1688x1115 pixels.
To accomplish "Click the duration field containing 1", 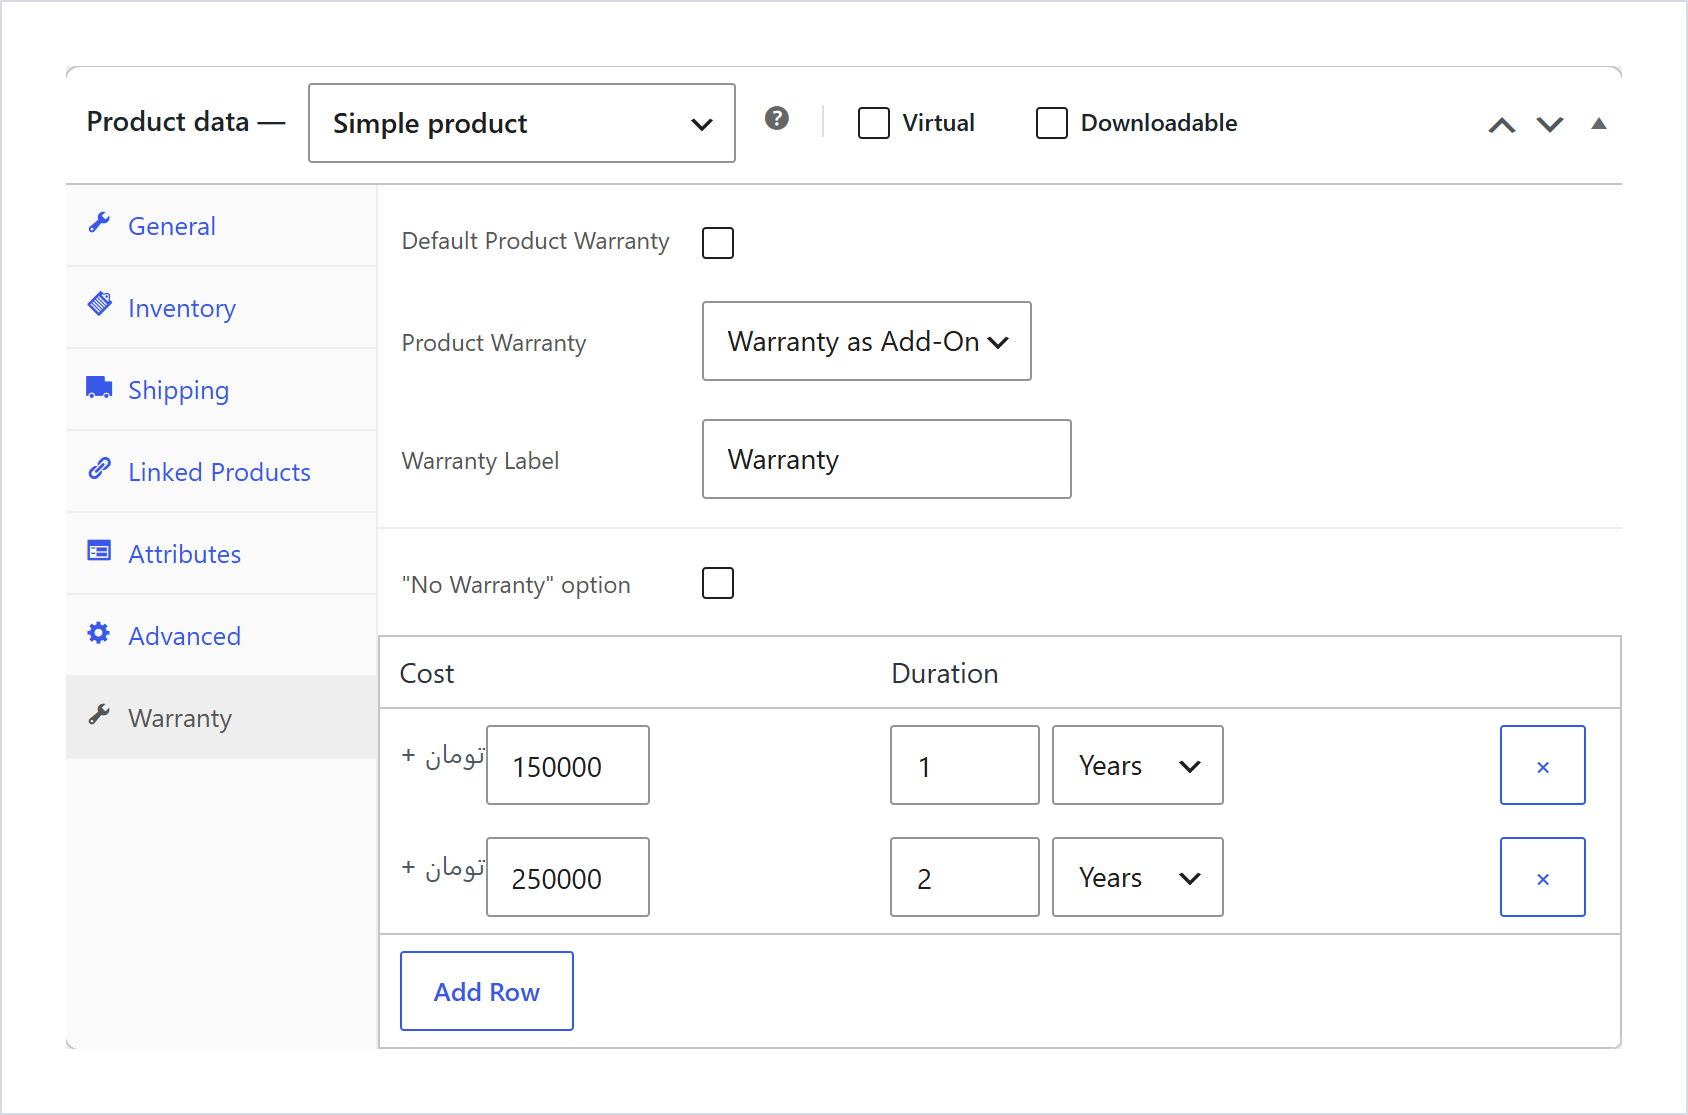I will pyautogui.click(x=965, y=765).
